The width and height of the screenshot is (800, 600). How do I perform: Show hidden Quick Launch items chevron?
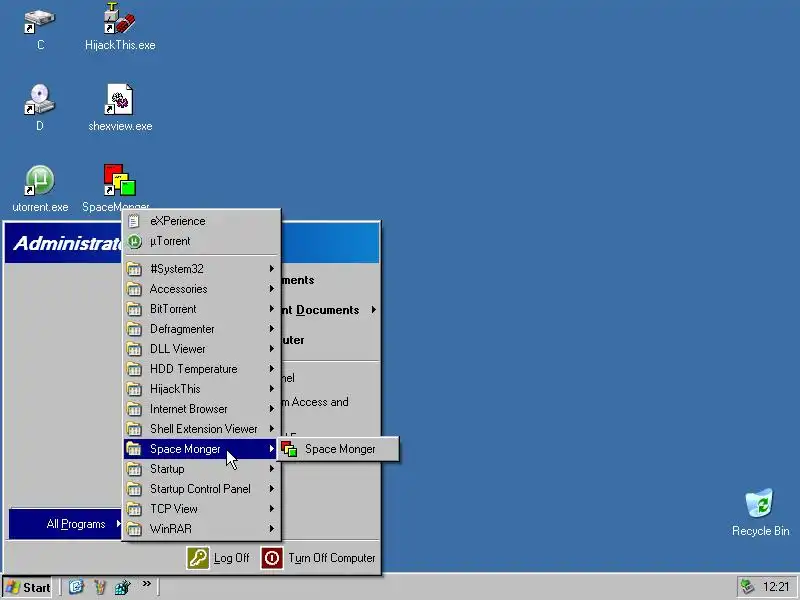(x=146, y=583)
